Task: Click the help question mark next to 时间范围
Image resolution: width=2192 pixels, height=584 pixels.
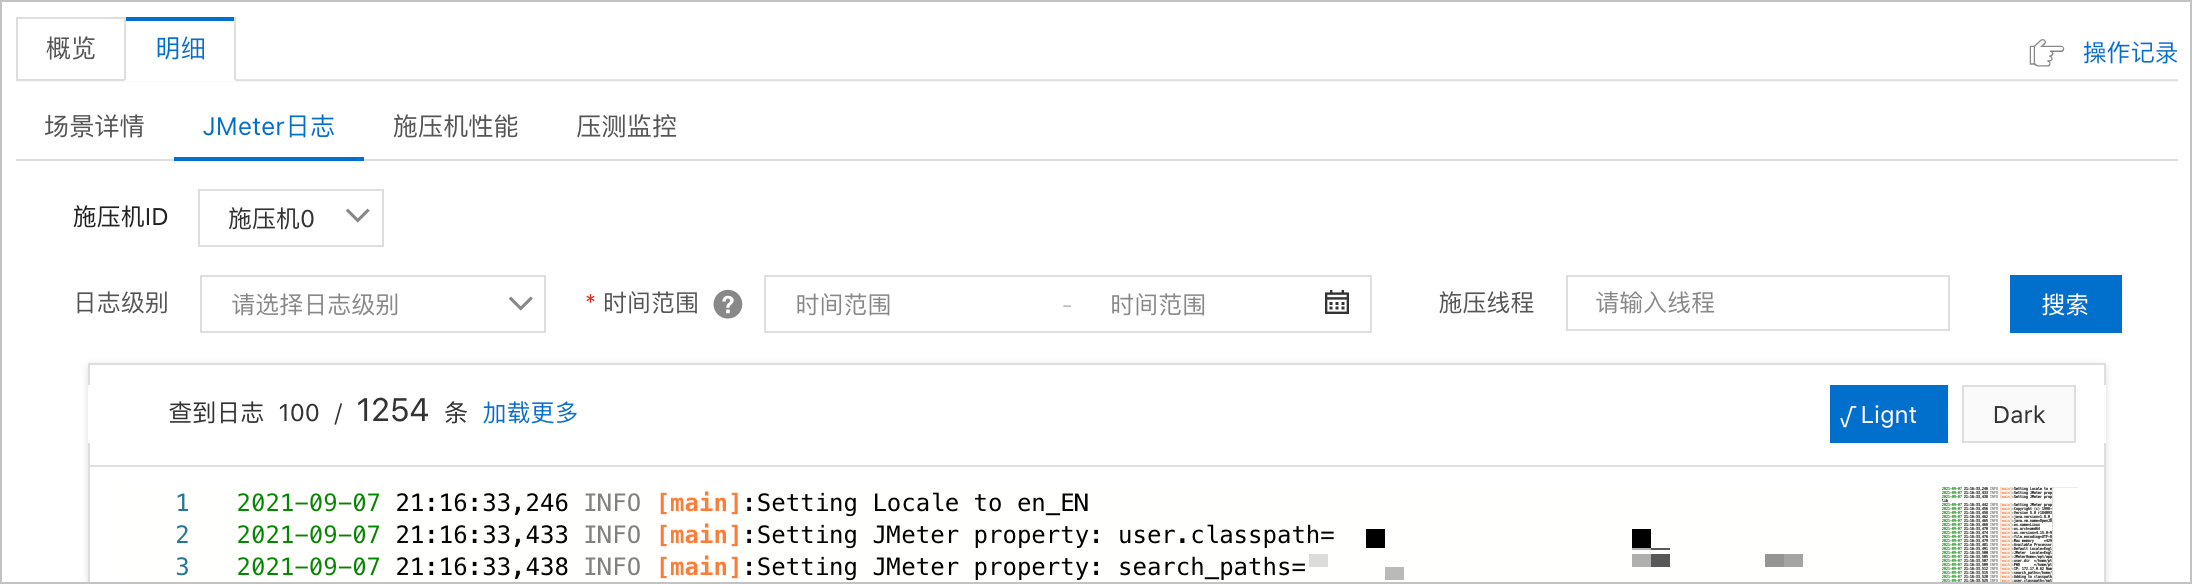Action: pyautogui.click(x=728, y=304)
